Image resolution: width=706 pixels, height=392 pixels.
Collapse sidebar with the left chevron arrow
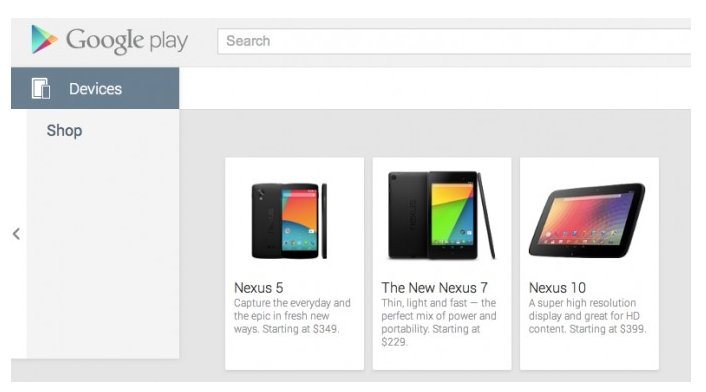coord(17,234)
